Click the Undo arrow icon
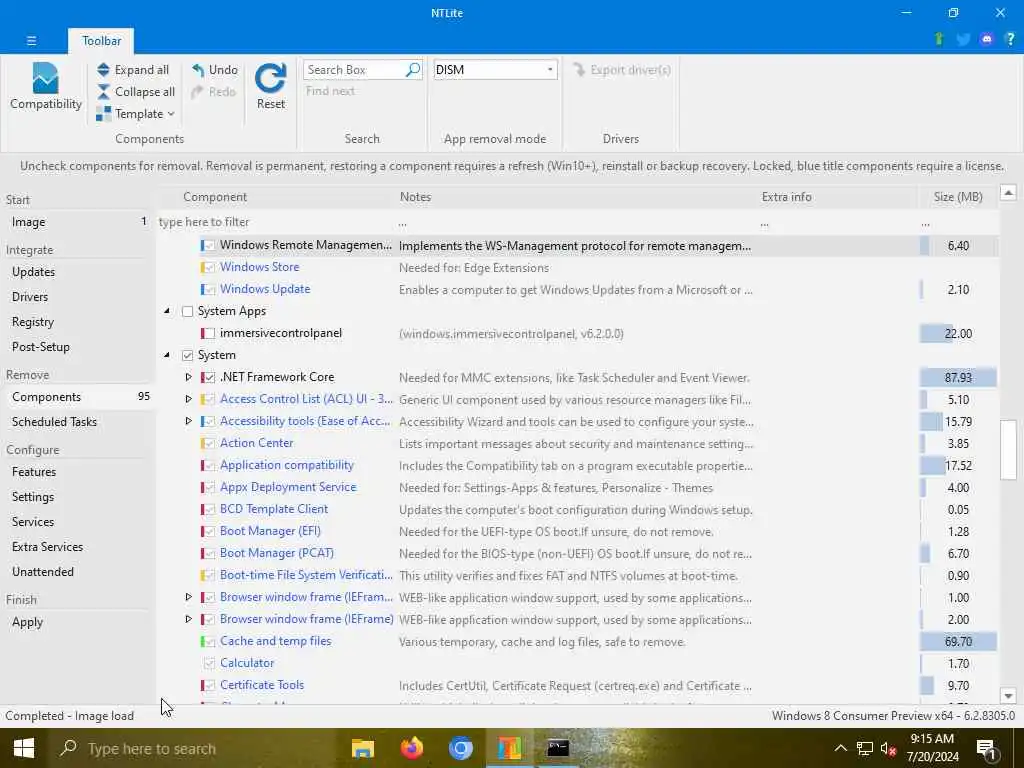Screen dimensions: 1024x768 click(x=198, y=69)
